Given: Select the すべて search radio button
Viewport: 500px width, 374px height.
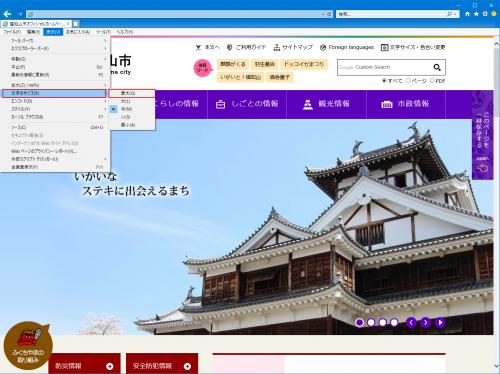Looking at the screenshot, I should tap(384, 81).
